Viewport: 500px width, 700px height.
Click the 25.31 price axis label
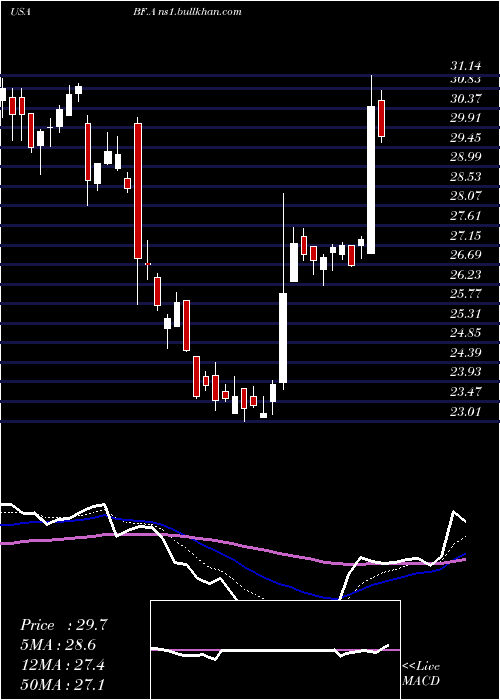pyautogui.click(x=466, y=313)
